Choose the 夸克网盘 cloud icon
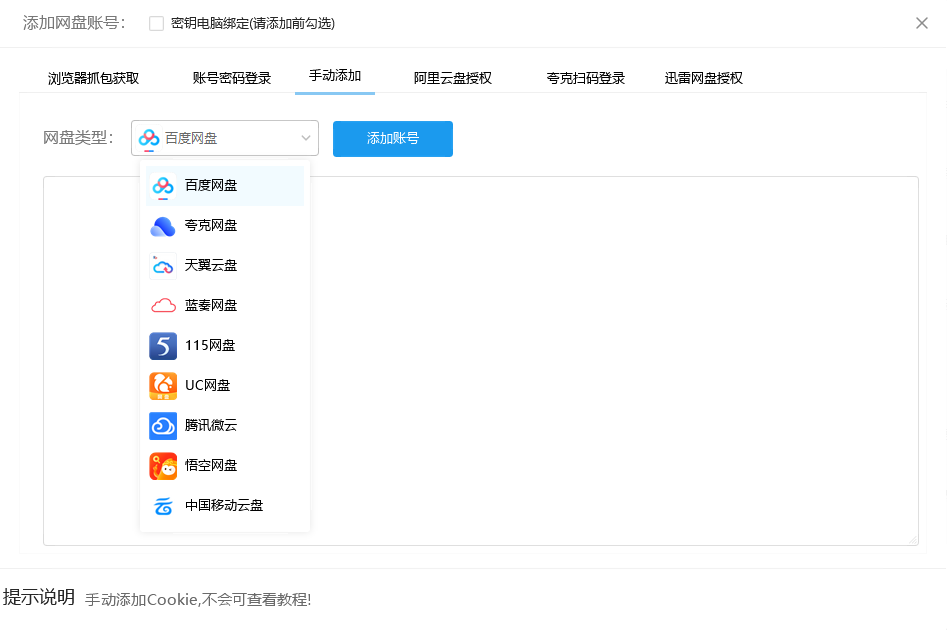The height and width of the screenshot is (630, 947). 162,225
